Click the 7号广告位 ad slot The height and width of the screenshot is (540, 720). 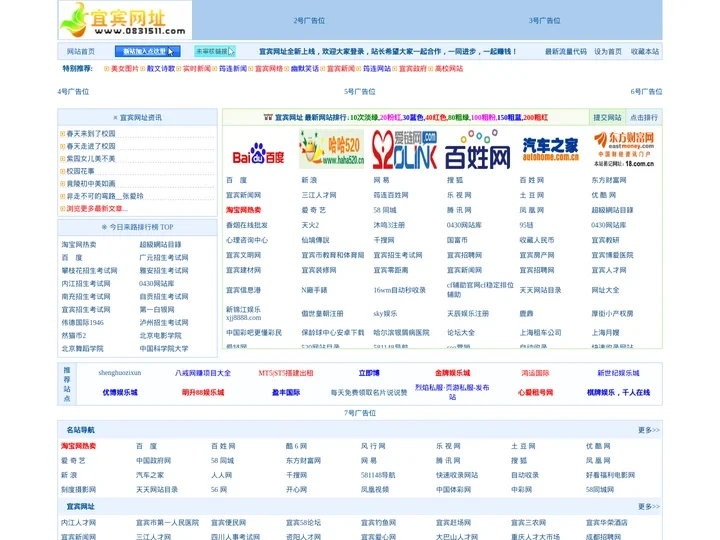point(360,413)
